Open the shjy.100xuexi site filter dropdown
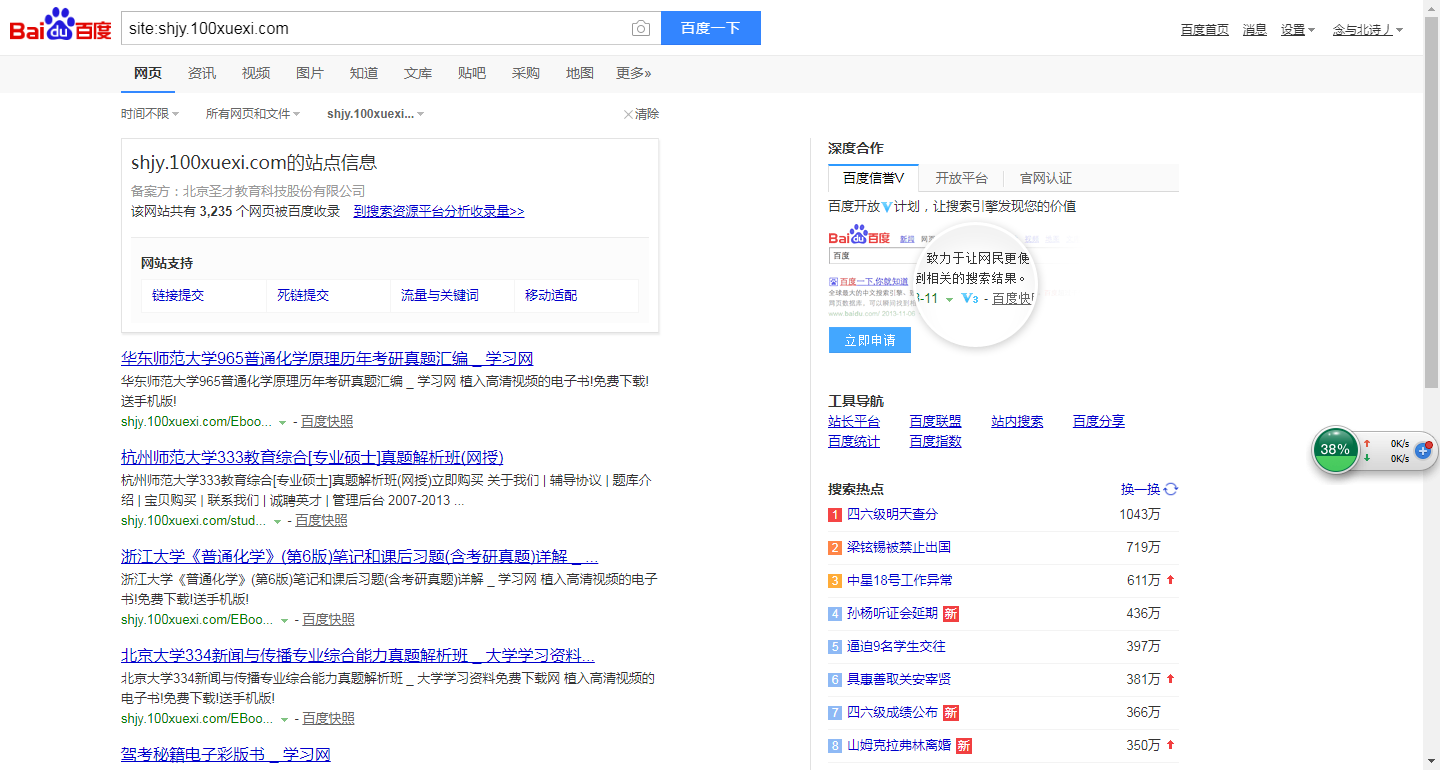This screenshot has height=770, width=1440. [376, 114]
